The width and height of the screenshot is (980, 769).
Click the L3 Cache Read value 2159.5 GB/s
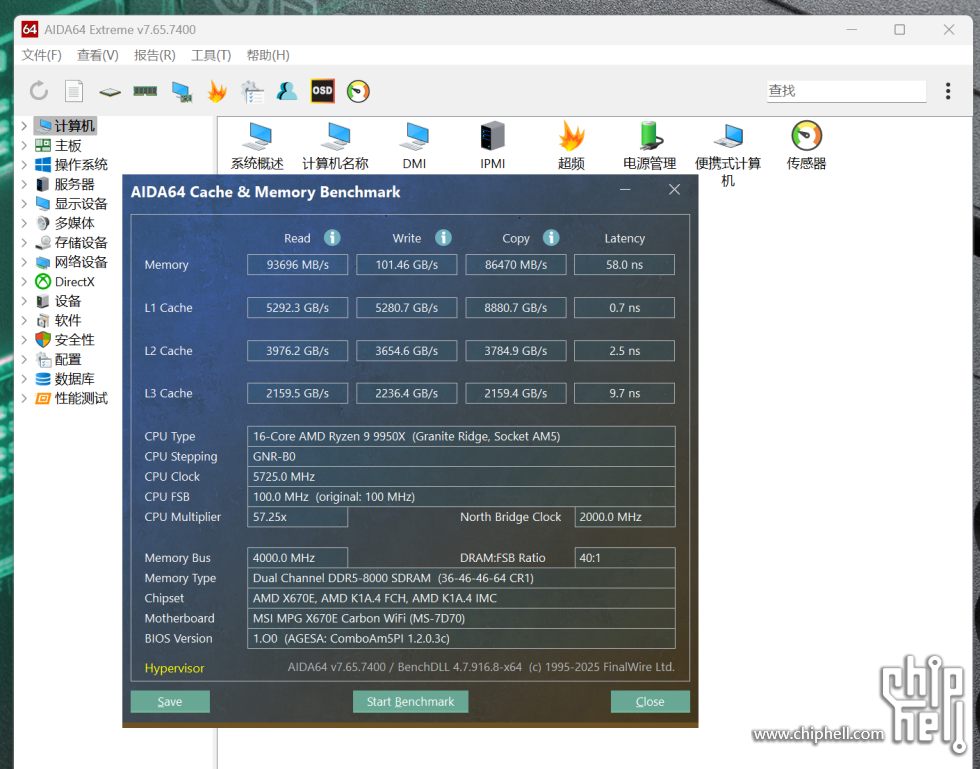298,393
